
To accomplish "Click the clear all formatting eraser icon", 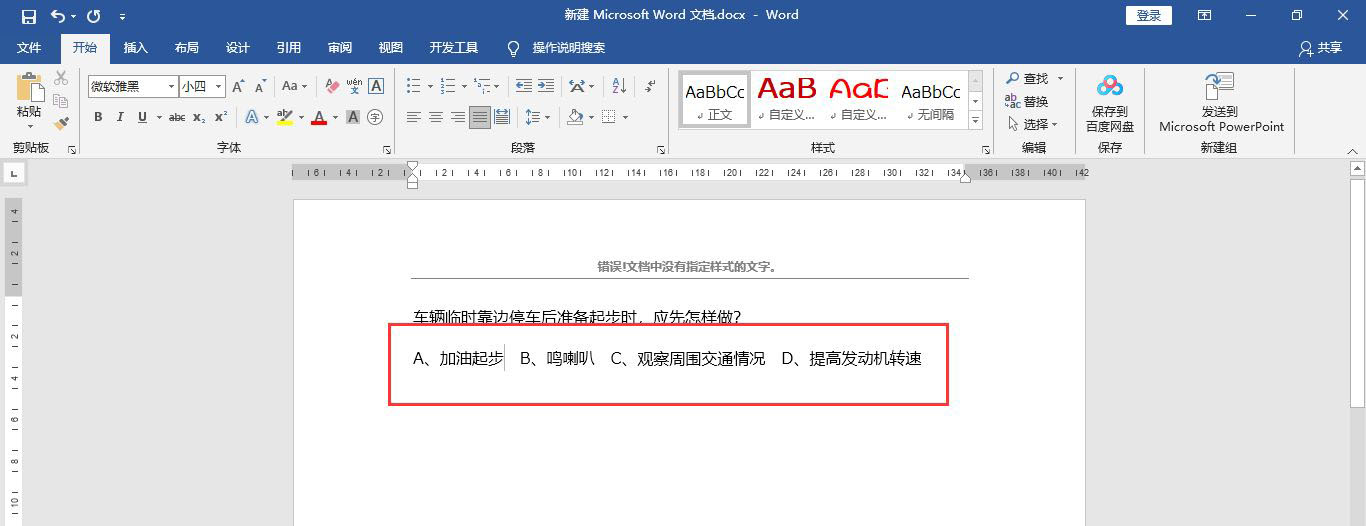I will (333, 87).
